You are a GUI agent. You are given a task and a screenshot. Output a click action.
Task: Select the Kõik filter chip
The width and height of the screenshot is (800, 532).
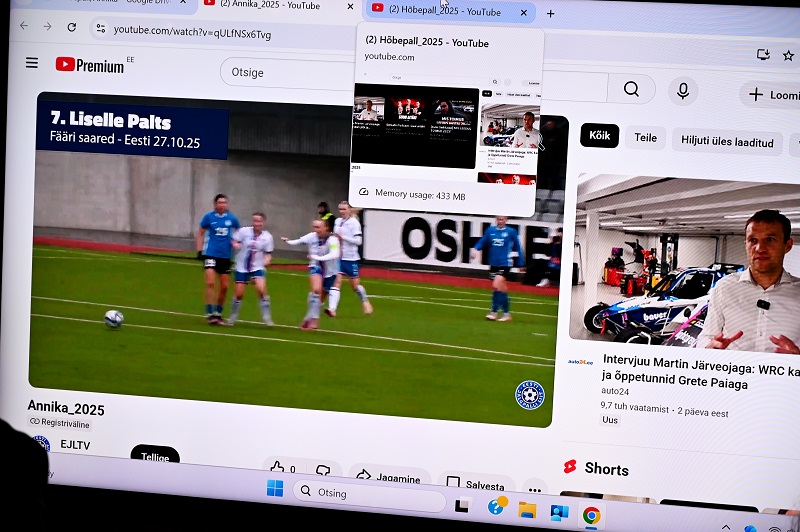(599, 136)
